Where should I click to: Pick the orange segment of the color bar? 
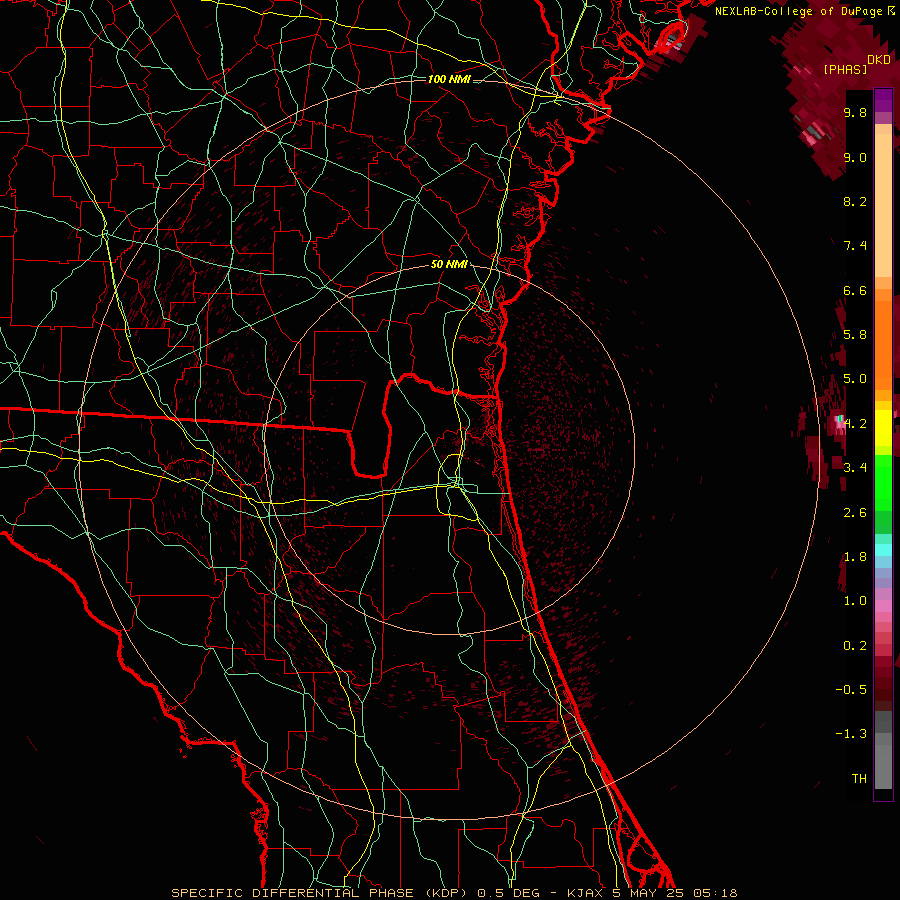[x=883, y=346]
